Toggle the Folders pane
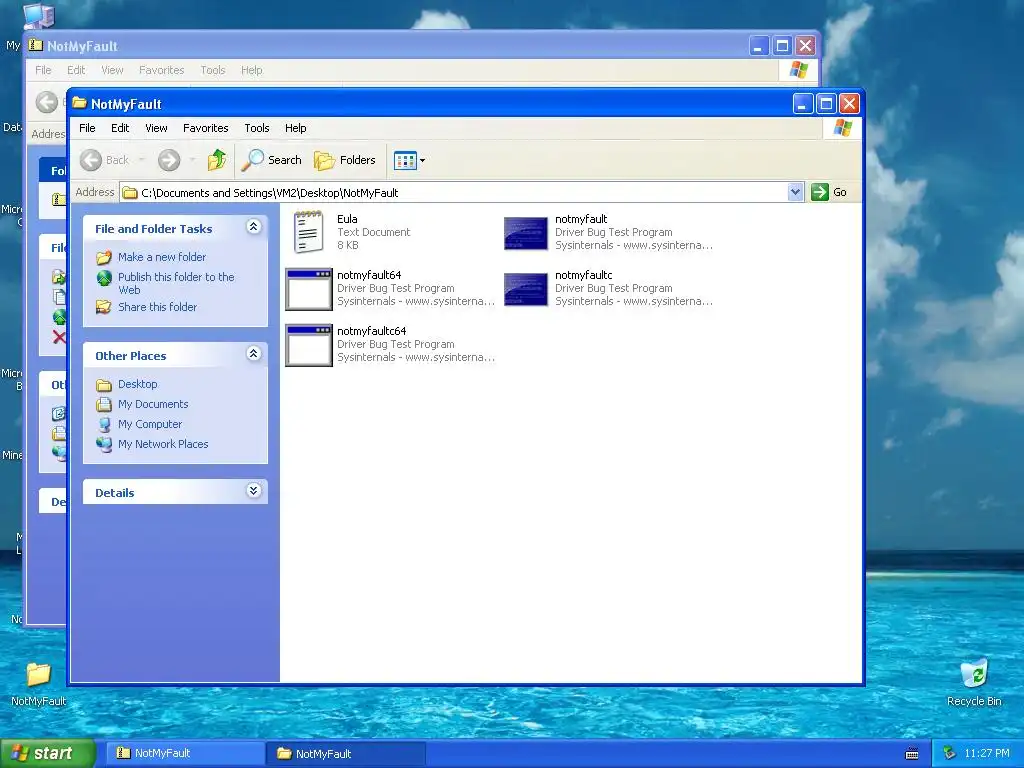1024x768 pixels. 345,160
